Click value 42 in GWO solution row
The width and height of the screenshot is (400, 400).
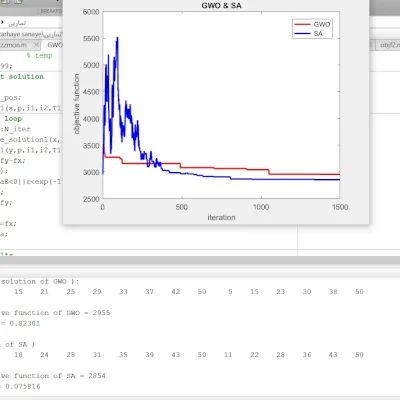point(176,292)
